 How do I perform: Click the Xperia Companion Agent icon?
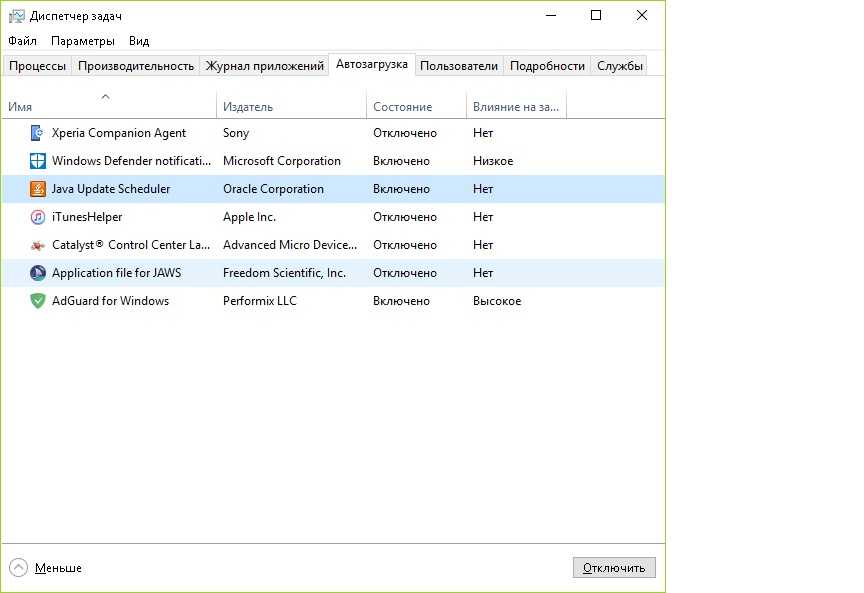click(x=37, y=133)
